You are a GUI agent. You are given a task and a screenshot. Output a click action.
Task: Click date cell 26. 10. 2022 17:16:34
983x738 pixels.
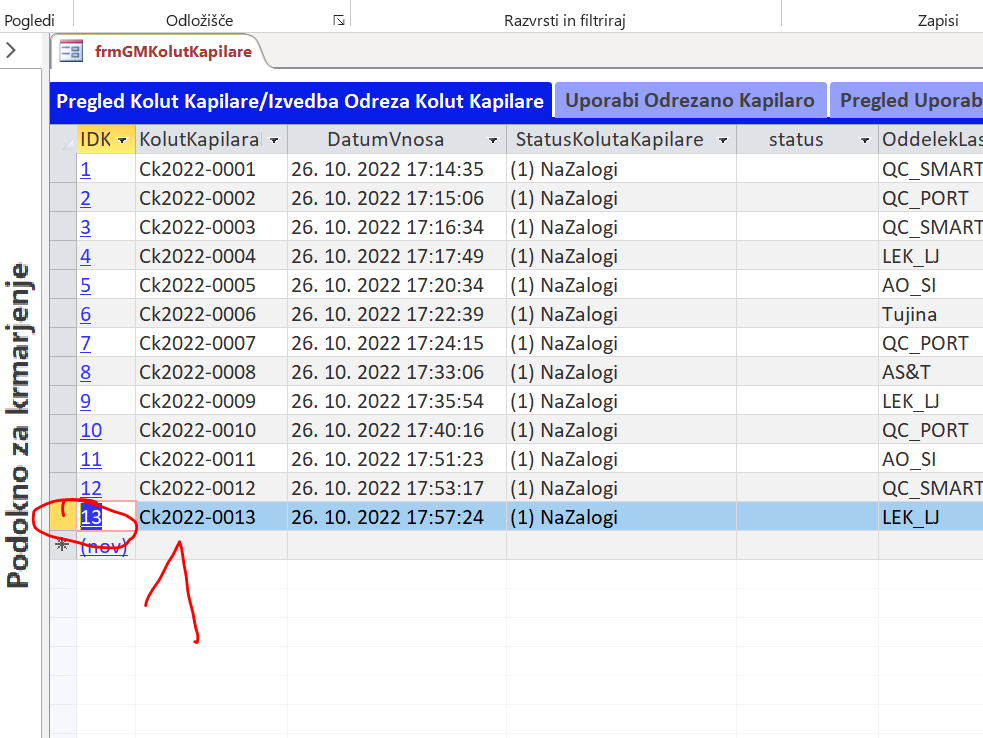pyautogui.click(x=397, y=227)
